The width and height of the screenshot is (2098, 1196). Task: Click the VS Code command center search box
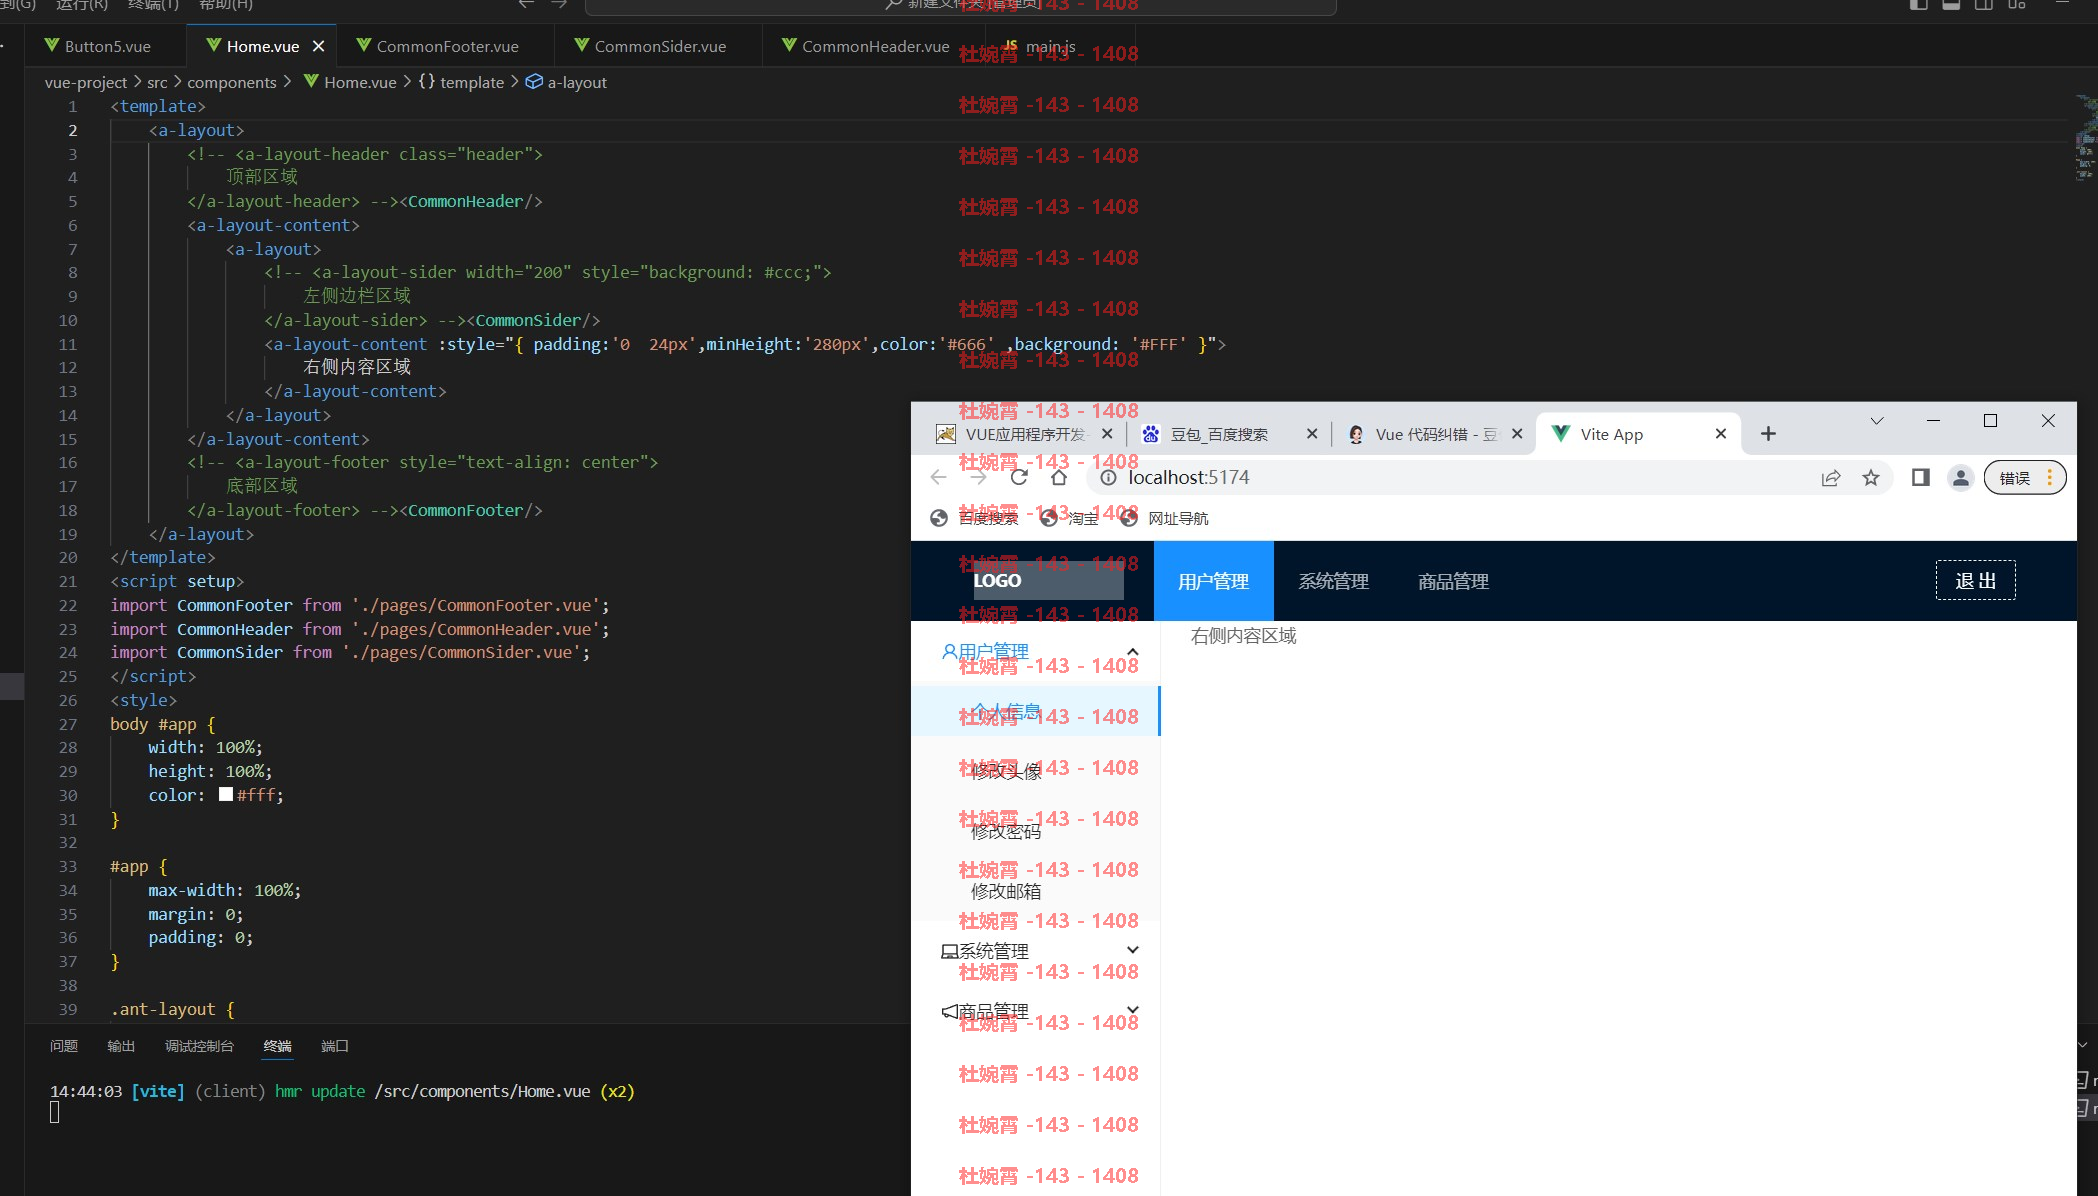point(960,6)
